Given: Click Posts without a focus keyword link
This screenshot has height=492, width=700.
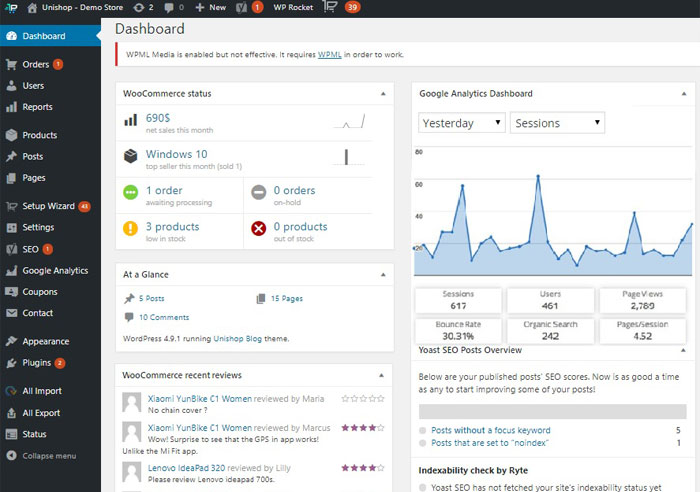Looking at the screenshot, I should [x=490, y=430].
